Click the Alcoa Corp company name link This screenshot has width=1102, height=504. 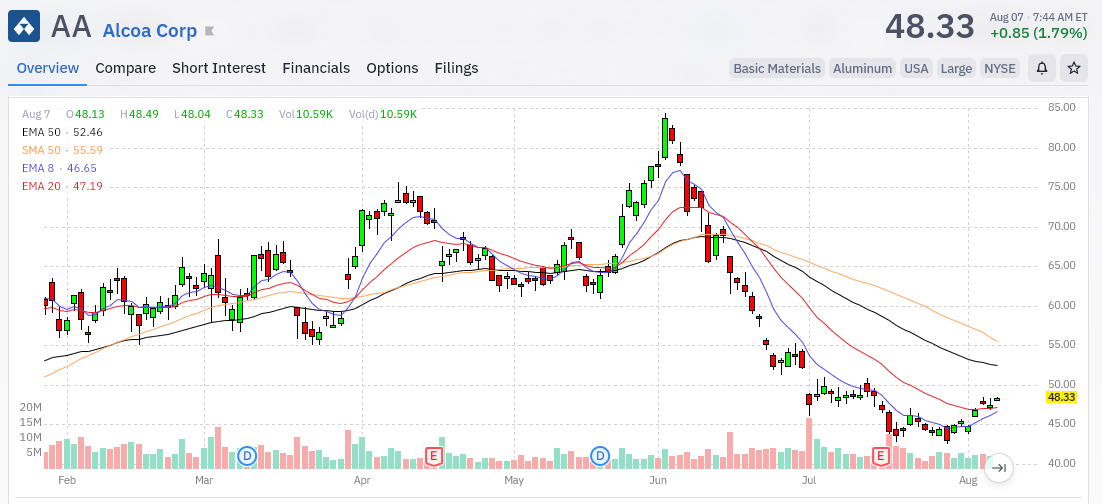click(150, 31)
